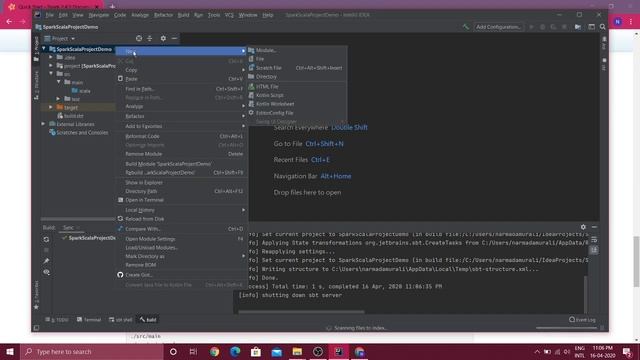
Task: Select Show in Explorer in context menu
Action: 181,182
